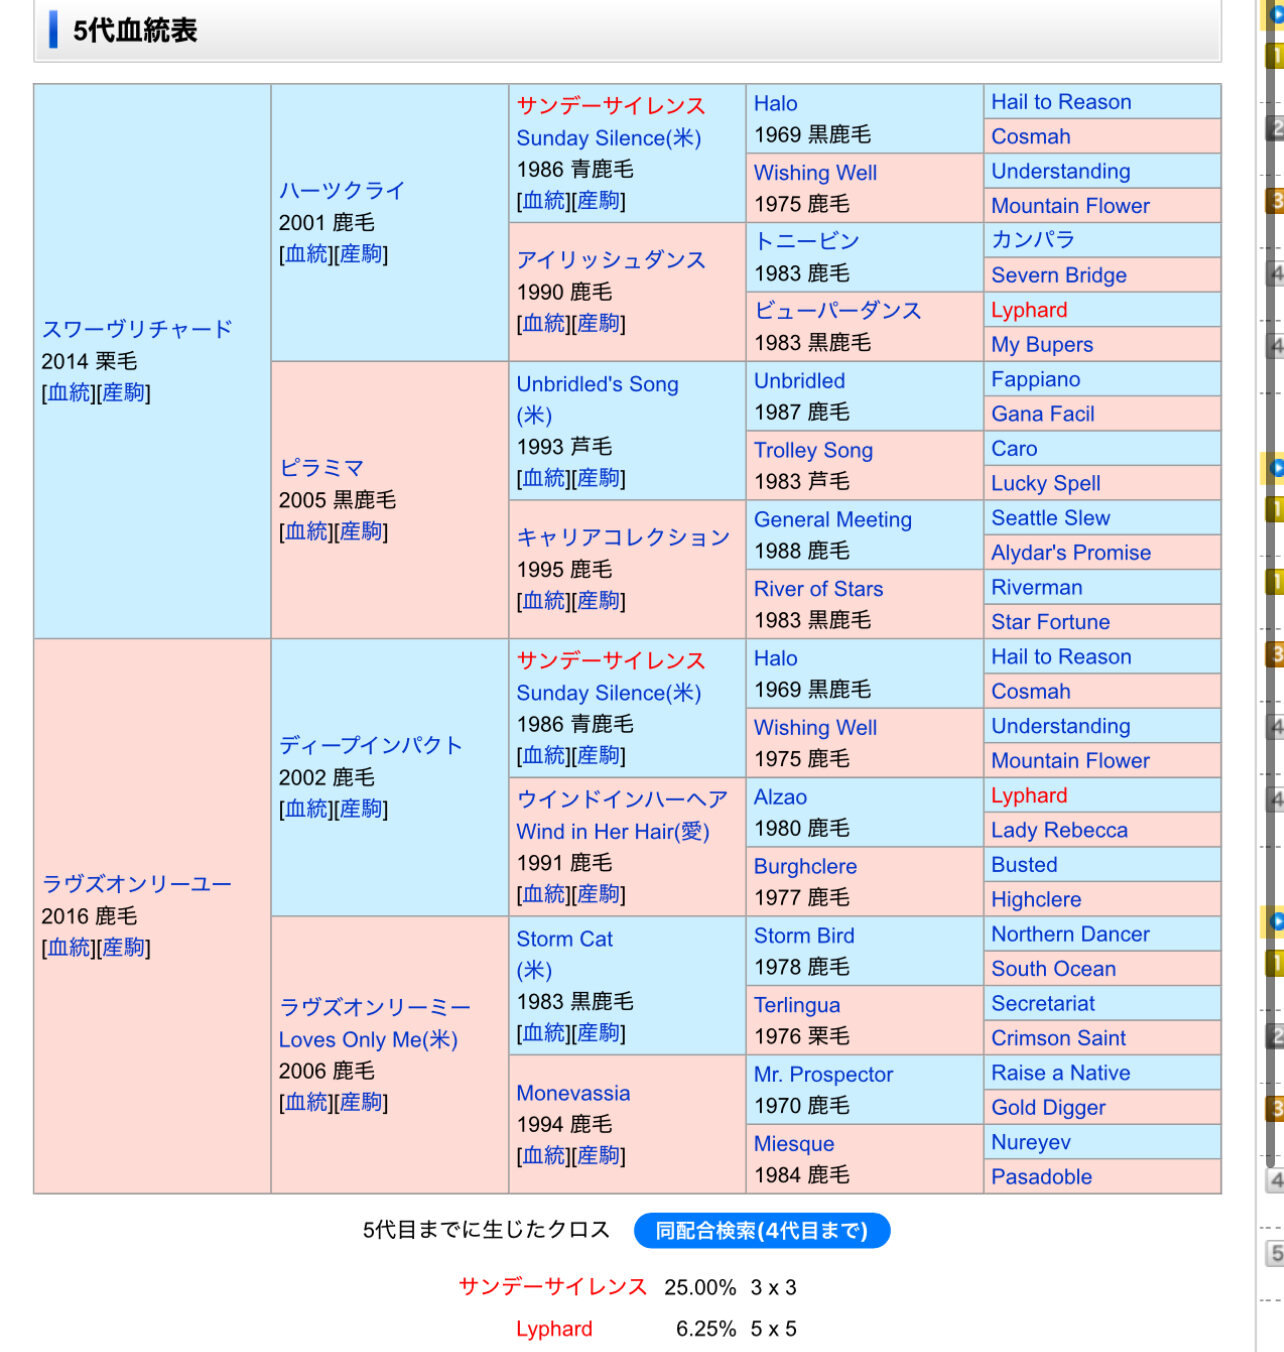Open South Ocean horse link
Viewport: 1284px width, 1352px height.
pyautogui.click(x=1054, y=969)
